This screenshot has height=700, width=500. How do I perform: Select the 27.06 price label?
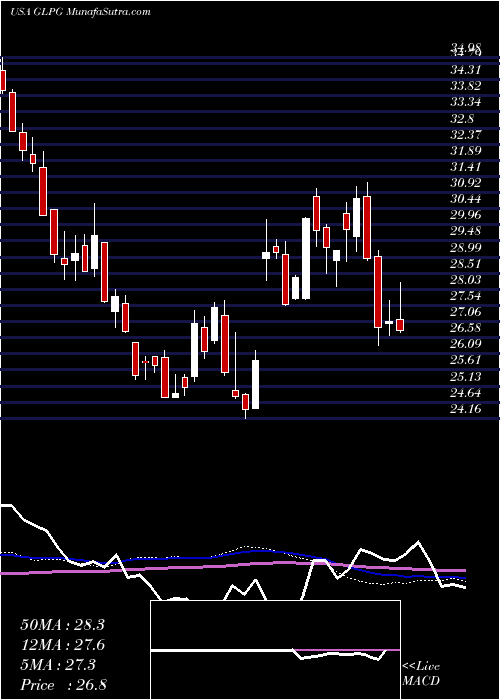466,311
